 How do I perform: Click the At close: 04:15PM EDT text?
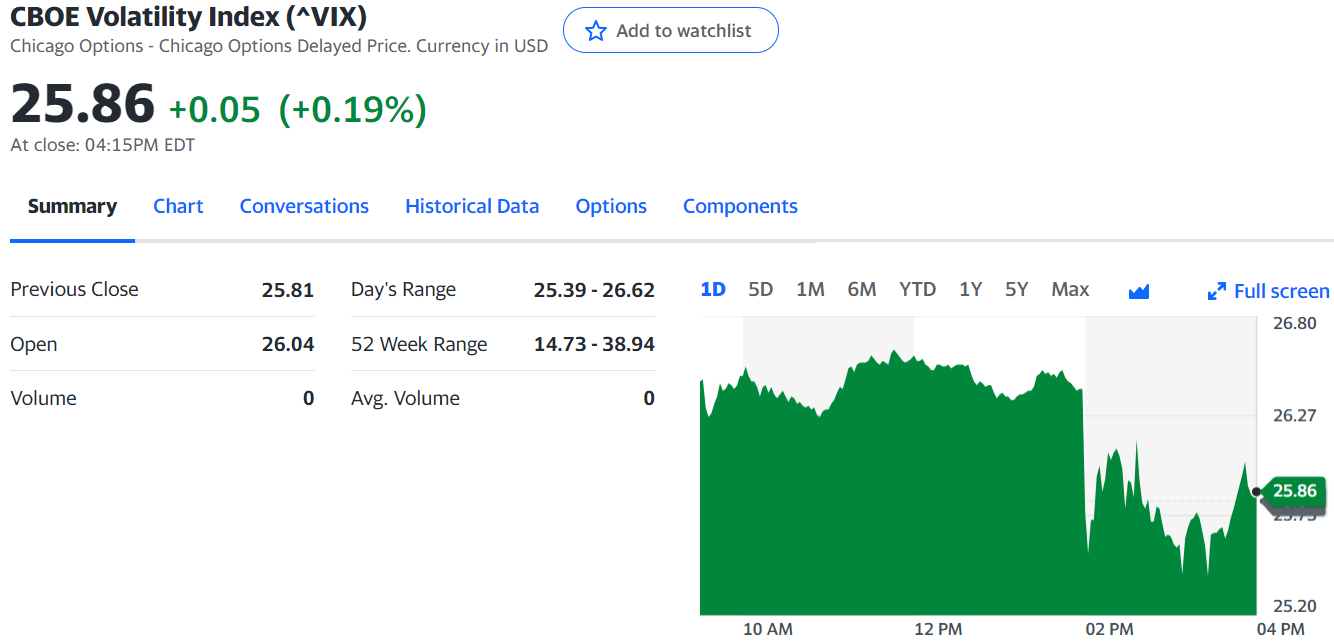[x=103, y=145]
